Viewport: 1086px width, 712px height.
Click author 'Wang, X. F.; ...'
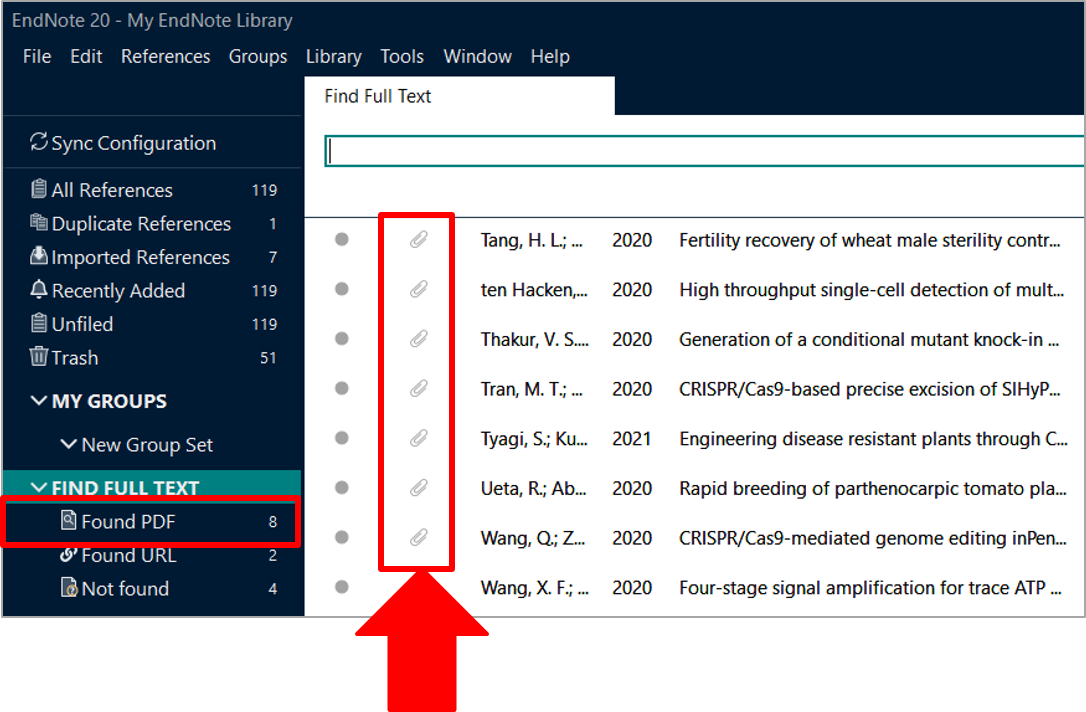click(x=535, y=588)
